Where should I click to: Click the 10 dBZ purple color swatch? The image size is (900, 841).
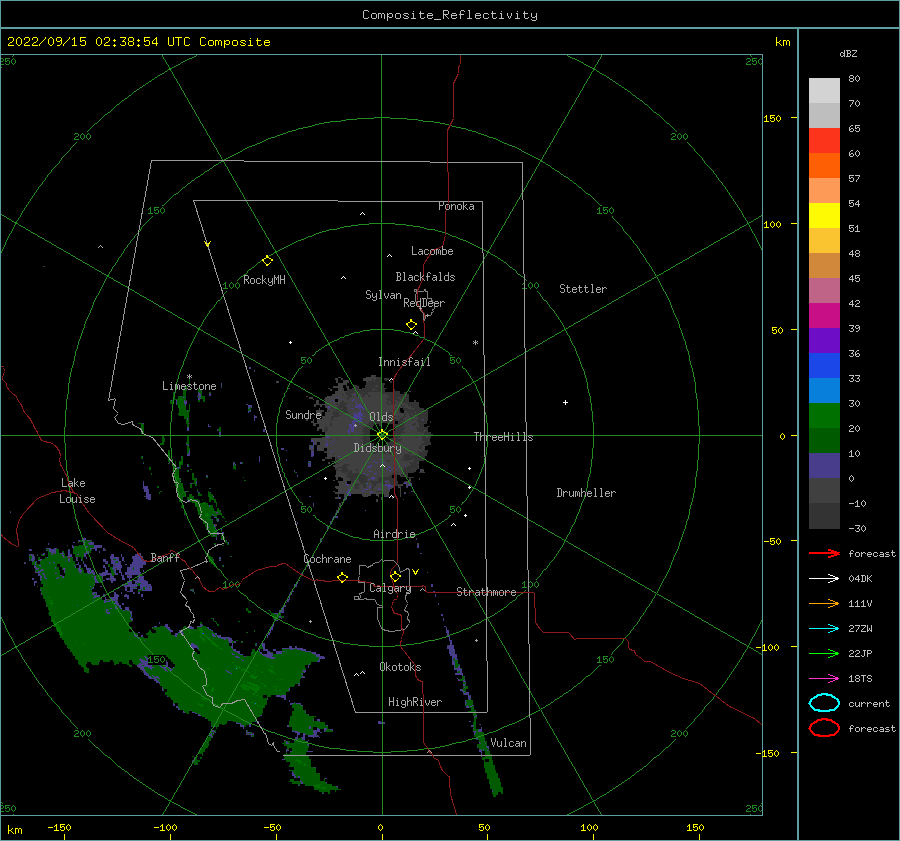(x=824, y=466)
